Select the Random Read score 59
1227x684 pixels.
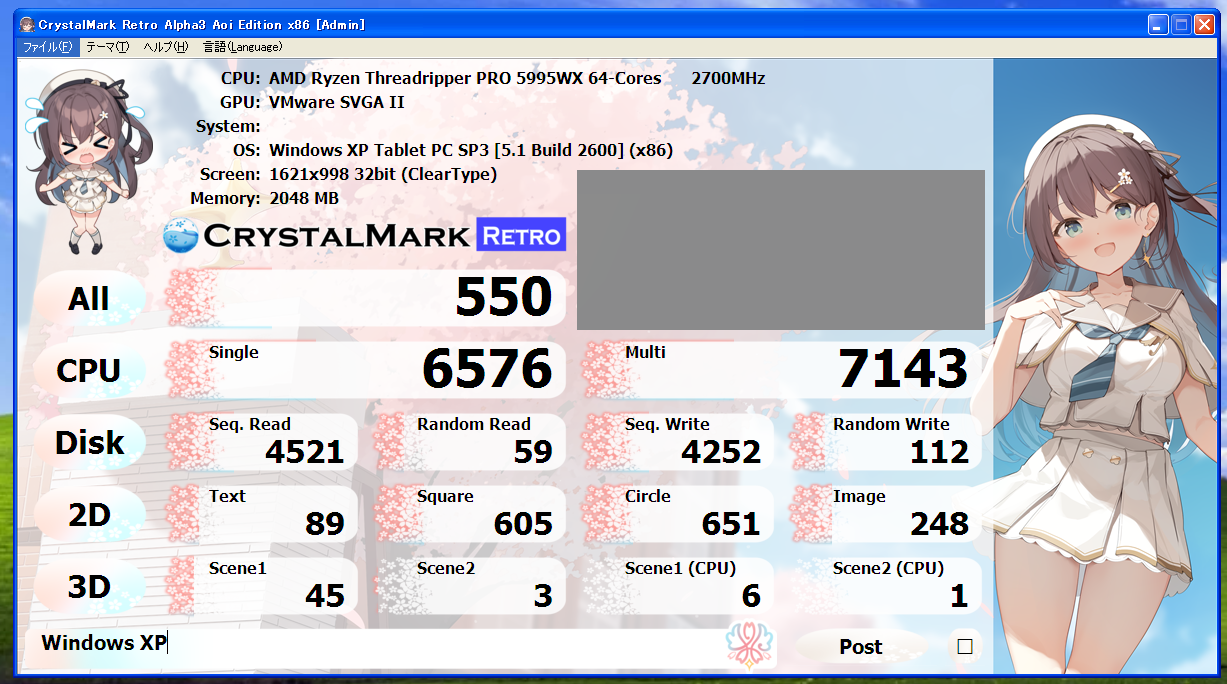tap(533, 452)
